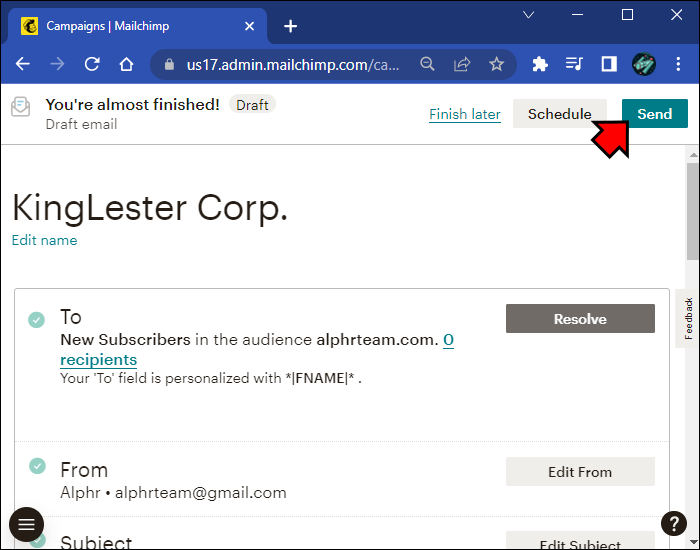Bookmark this page with the star icon
This screenshot has height=550, width=700.
coord(496,64)
